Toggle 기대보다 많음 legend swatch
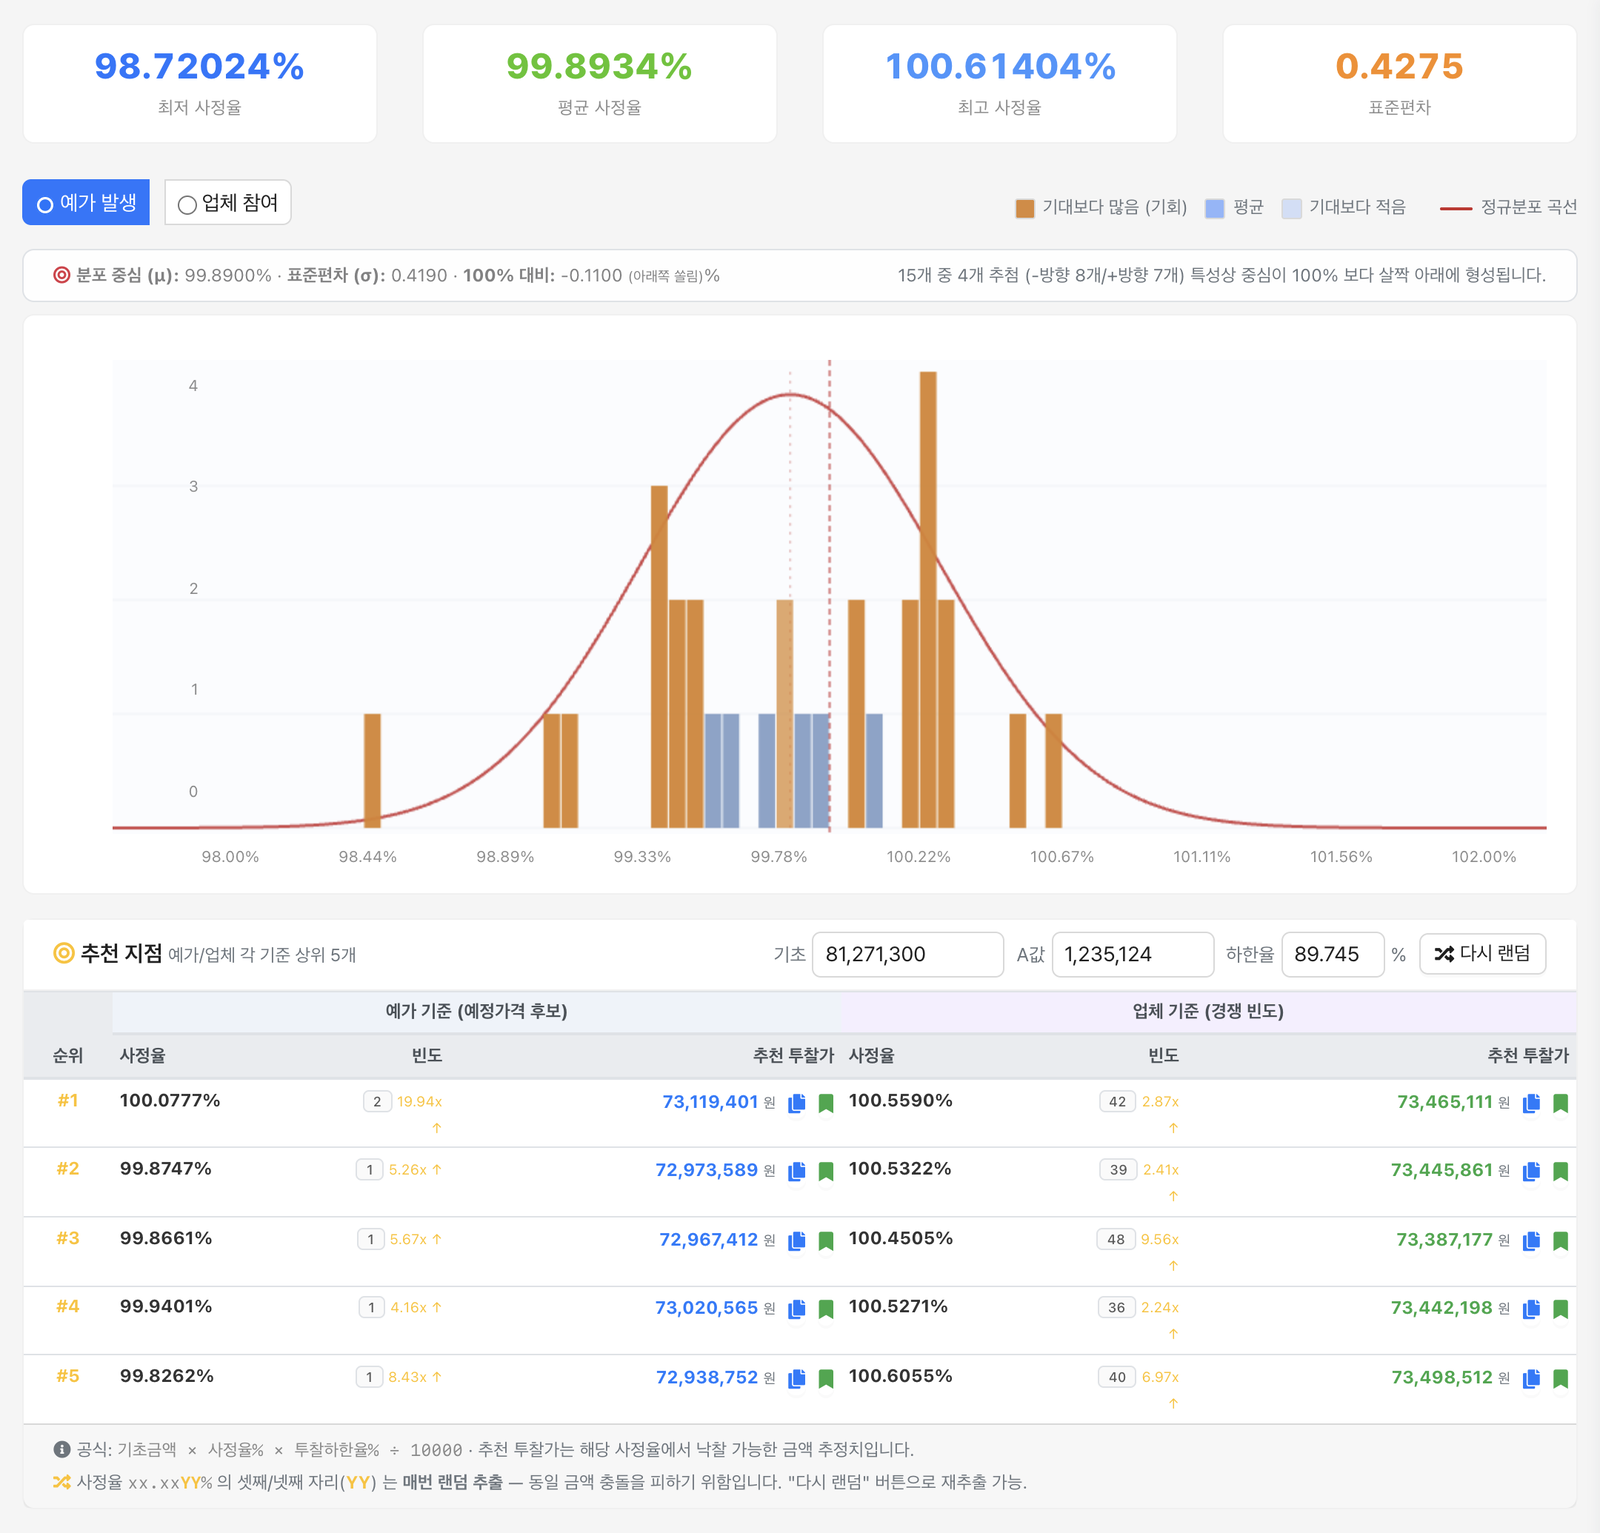The height and width of the screenshot is (1533, 1600). tap(1025, 208)
